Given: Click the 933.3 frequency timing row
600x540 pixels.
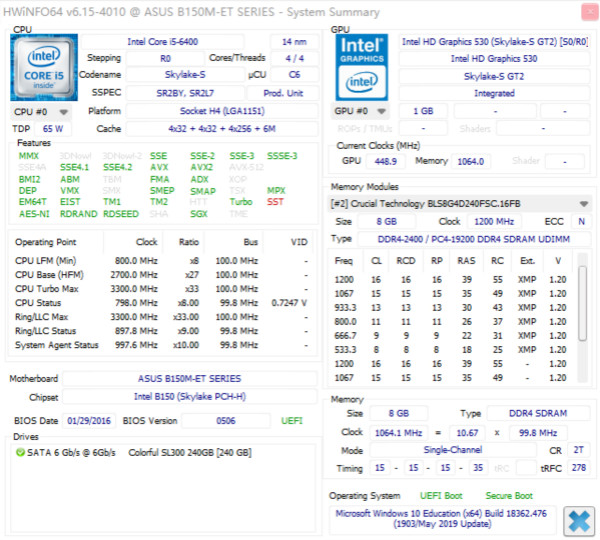Looking at the screenshot, I should 450,308.
